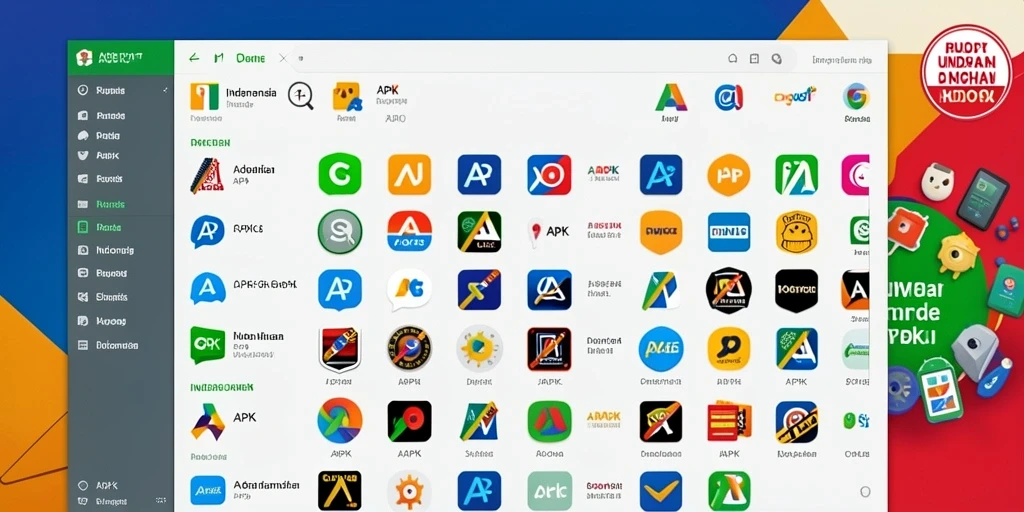Click the 'ACCODEN' section heading
The image size is (1024, 512).
click(210, 142)
